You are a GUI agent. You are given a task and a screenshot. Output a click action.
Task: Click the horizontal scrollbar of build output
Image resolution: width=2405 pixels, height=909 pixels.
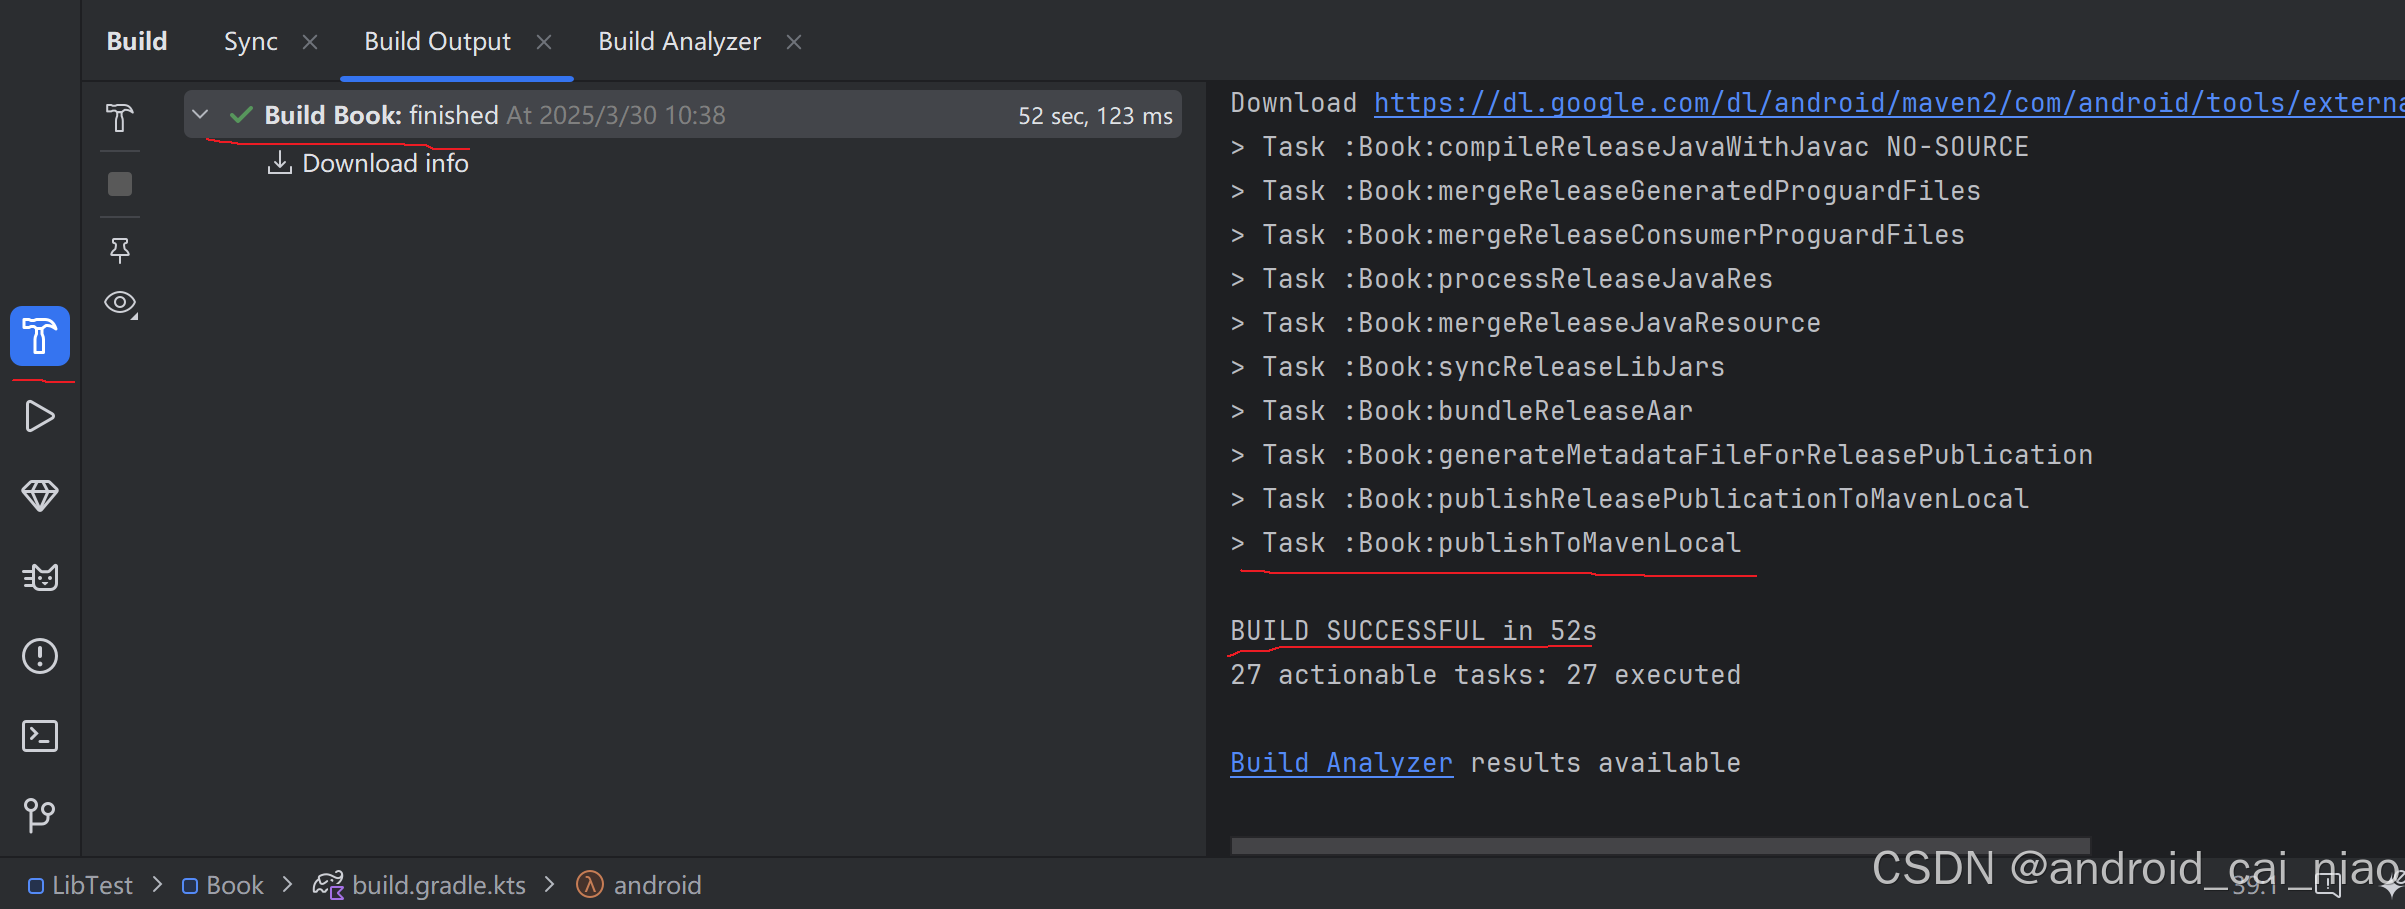[1660, 845]
